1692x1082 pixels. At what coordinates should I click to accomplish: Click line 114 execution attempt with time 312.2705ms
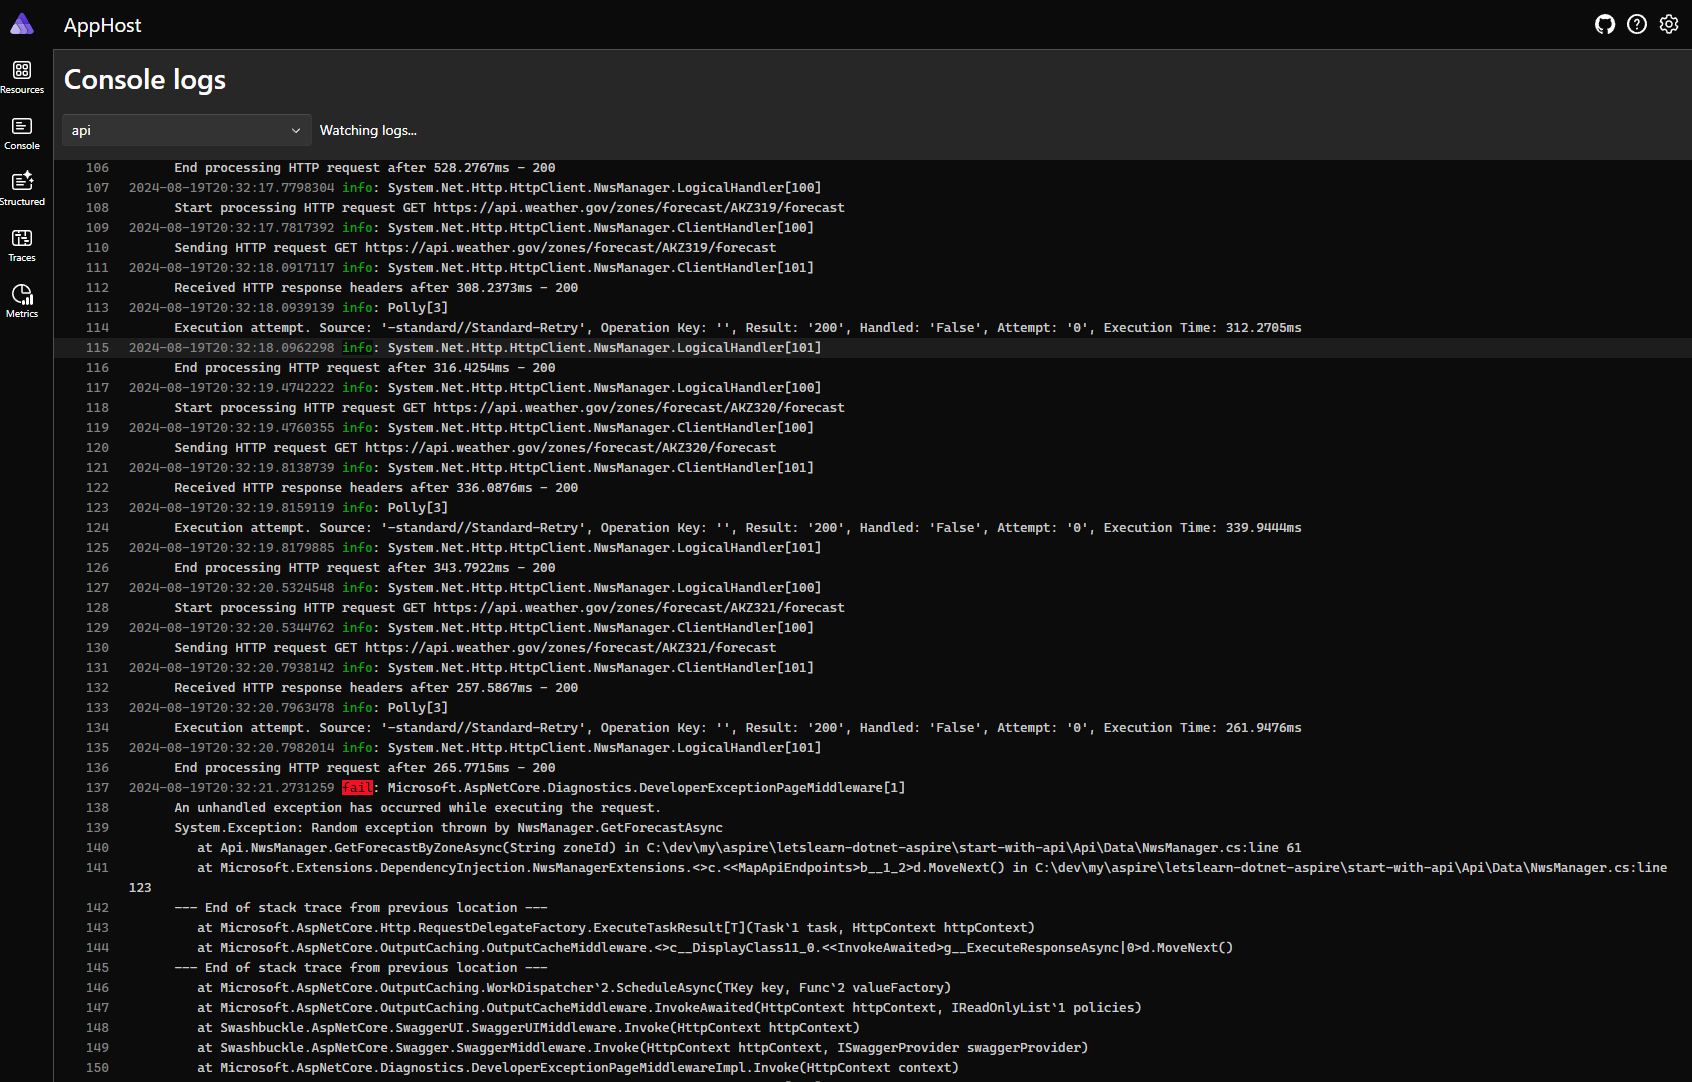click(x=738, y=328)
